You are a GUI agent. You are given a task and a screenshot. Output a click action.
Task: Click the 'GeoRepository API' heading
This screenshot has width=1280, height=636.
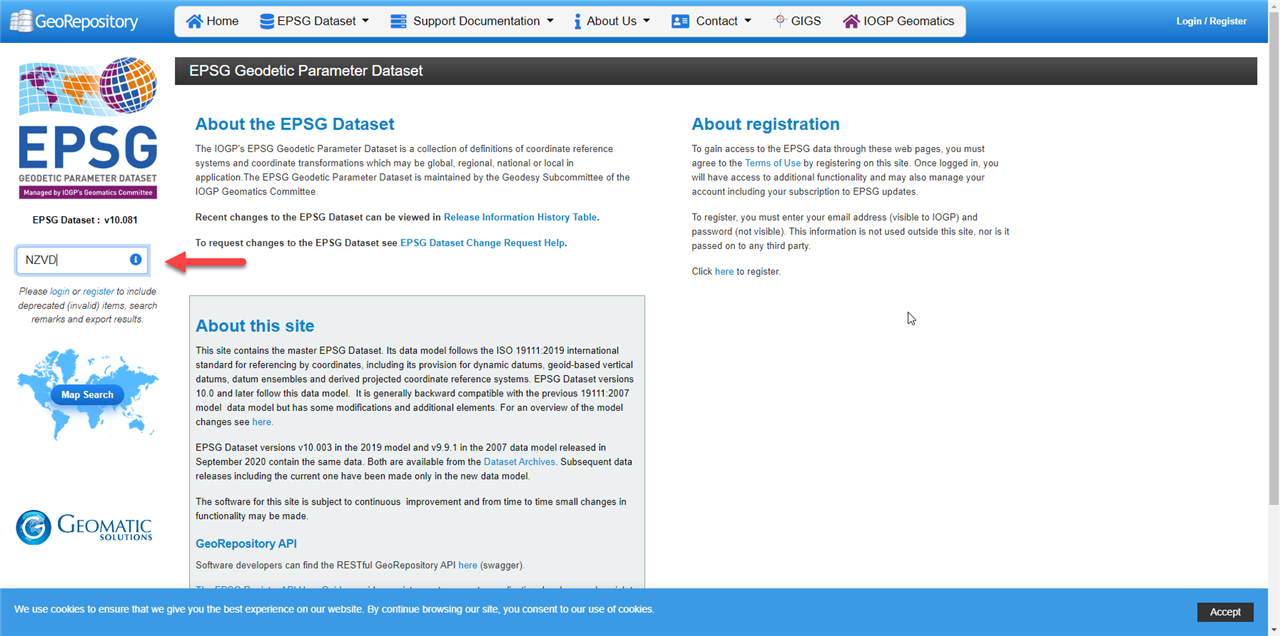246,544
